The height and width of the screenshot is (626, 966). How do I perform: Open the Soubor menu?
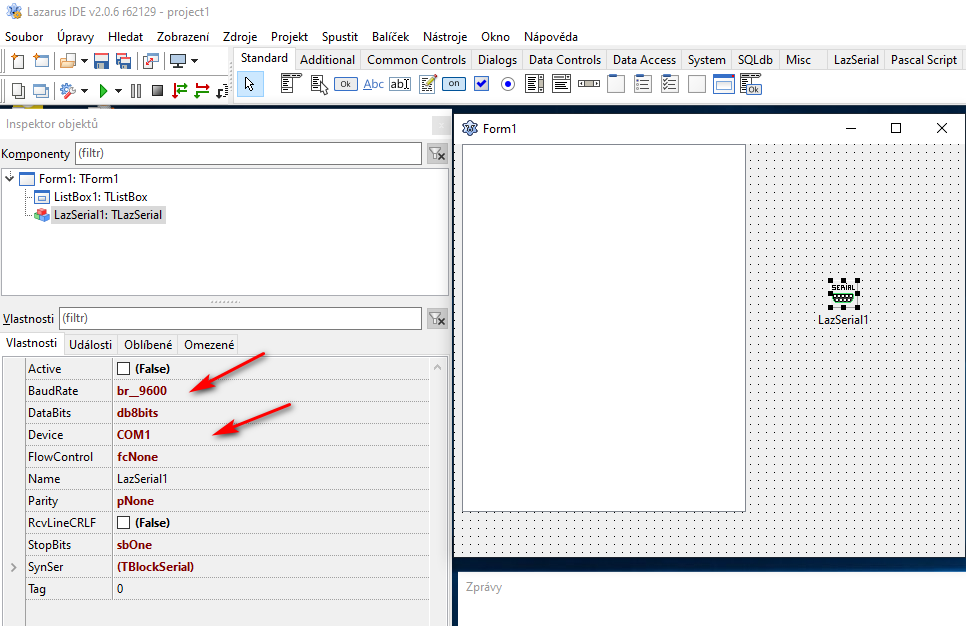(x=24, y=37)
